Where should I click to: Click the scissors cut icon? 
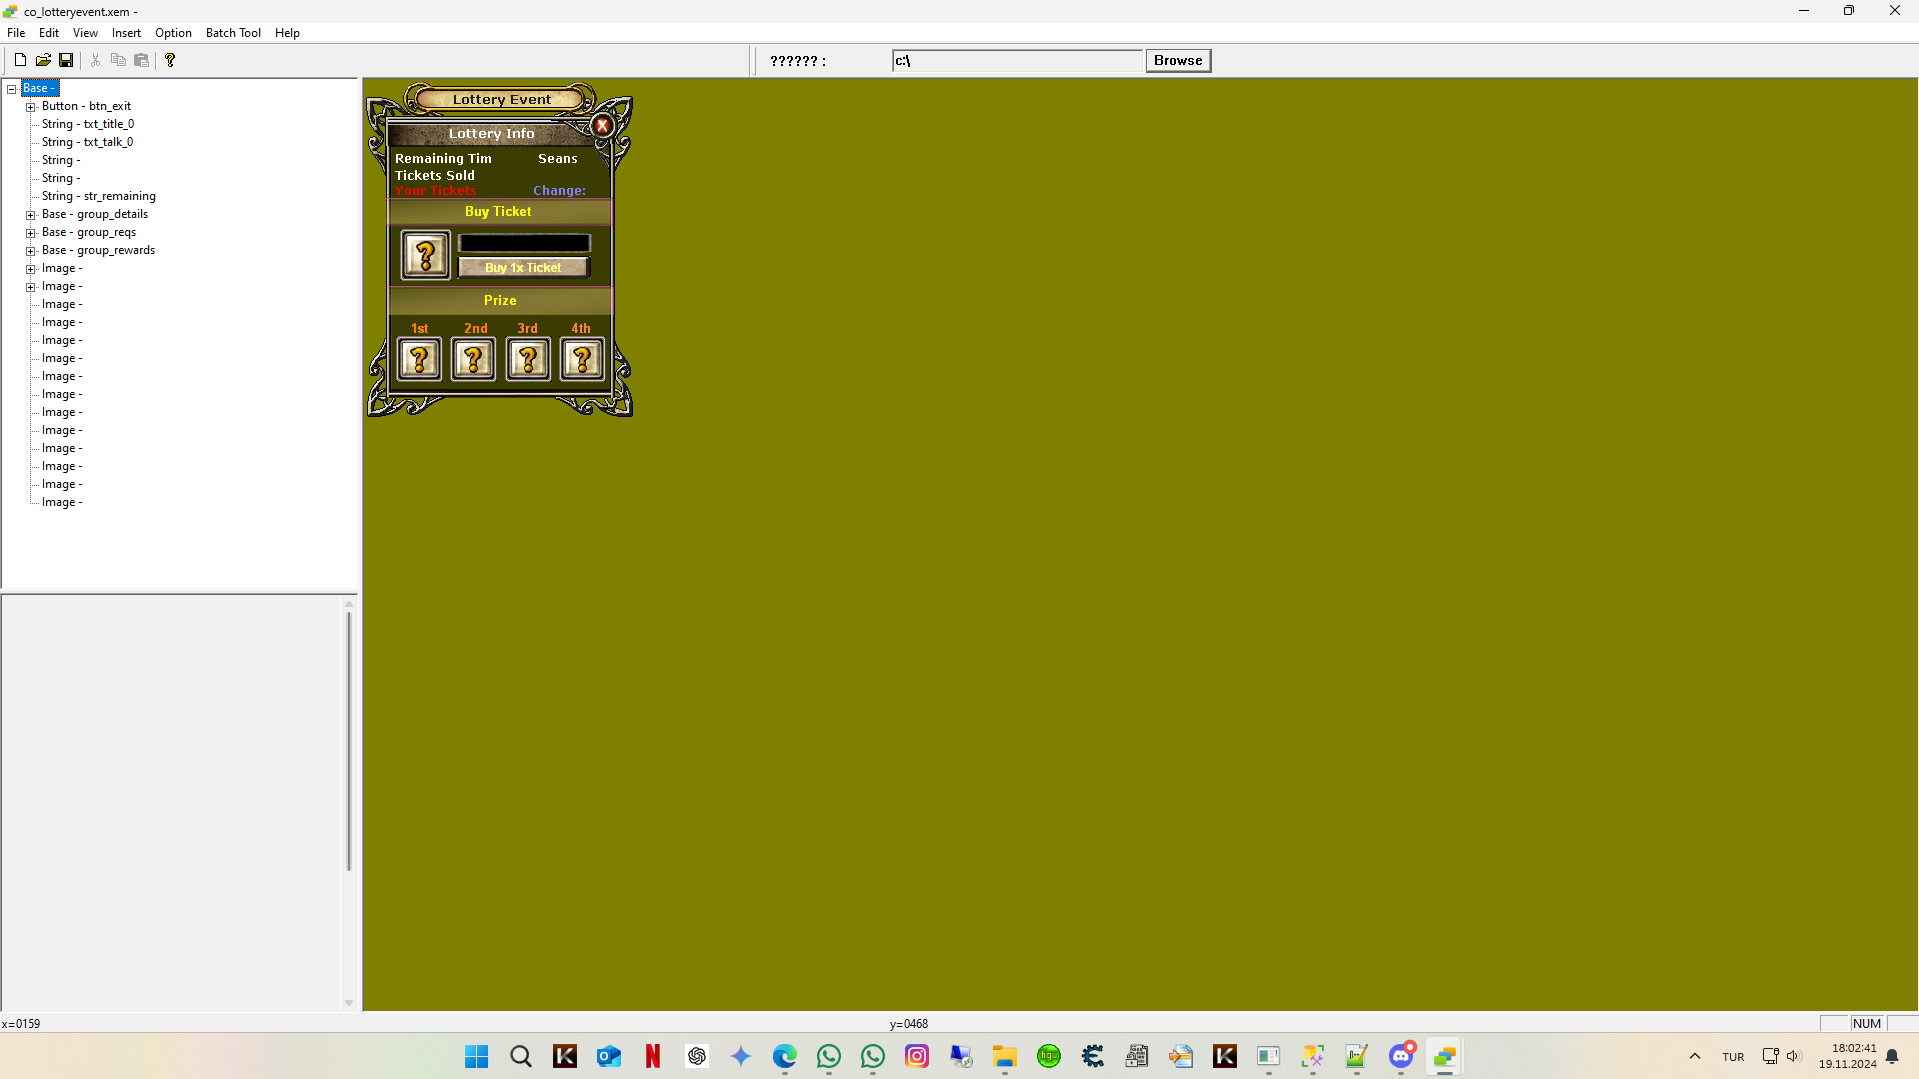95,59
